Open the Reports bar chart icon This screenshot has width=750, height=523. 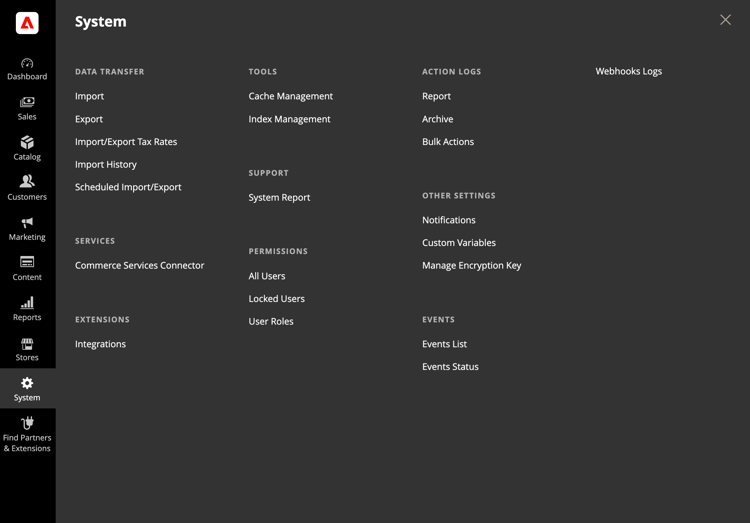[27, 302]
